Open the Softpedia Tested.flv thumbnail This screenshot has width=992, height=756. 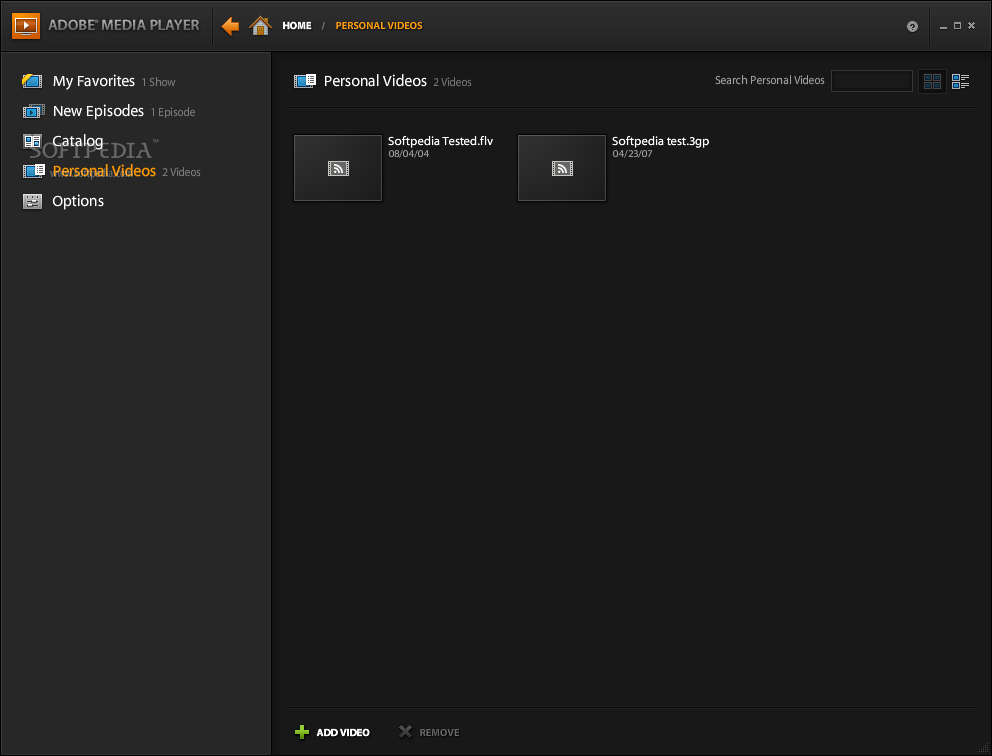338,168
